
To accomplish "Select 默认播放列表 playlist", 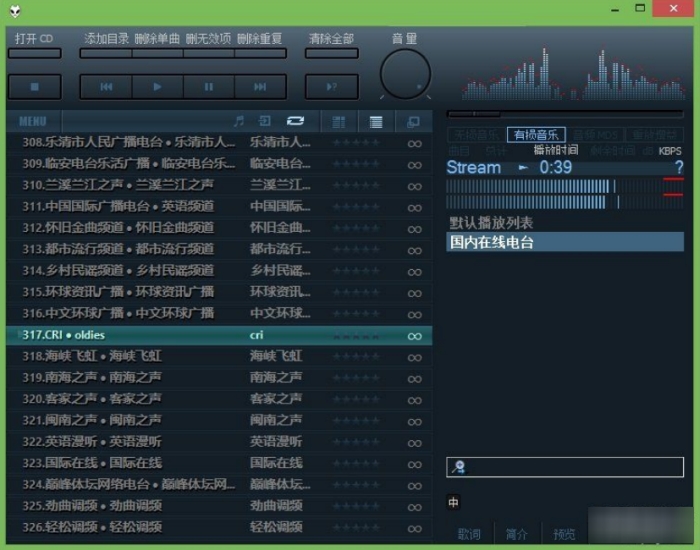I will (x=565, y=223).
